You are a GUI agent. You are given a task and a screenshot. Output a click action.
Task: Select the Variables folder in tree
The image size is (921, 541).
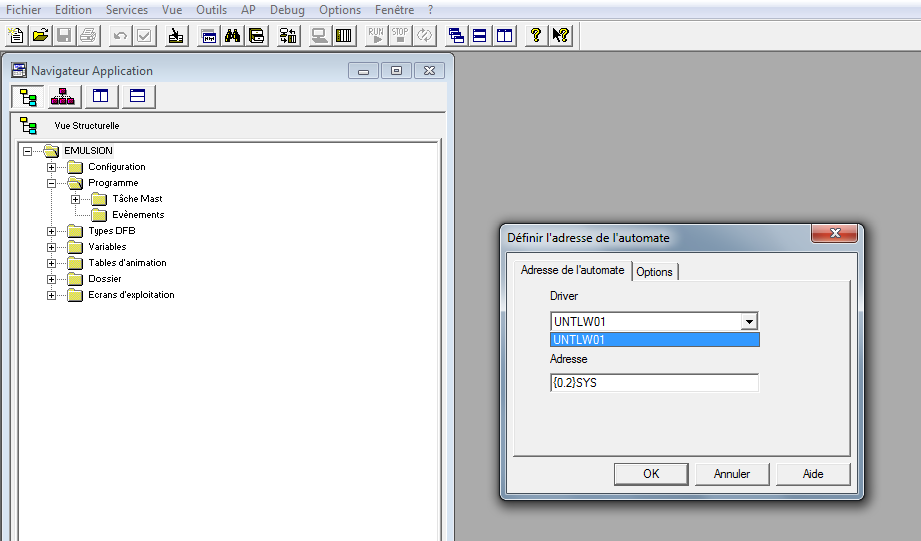[x=107, y=247]
